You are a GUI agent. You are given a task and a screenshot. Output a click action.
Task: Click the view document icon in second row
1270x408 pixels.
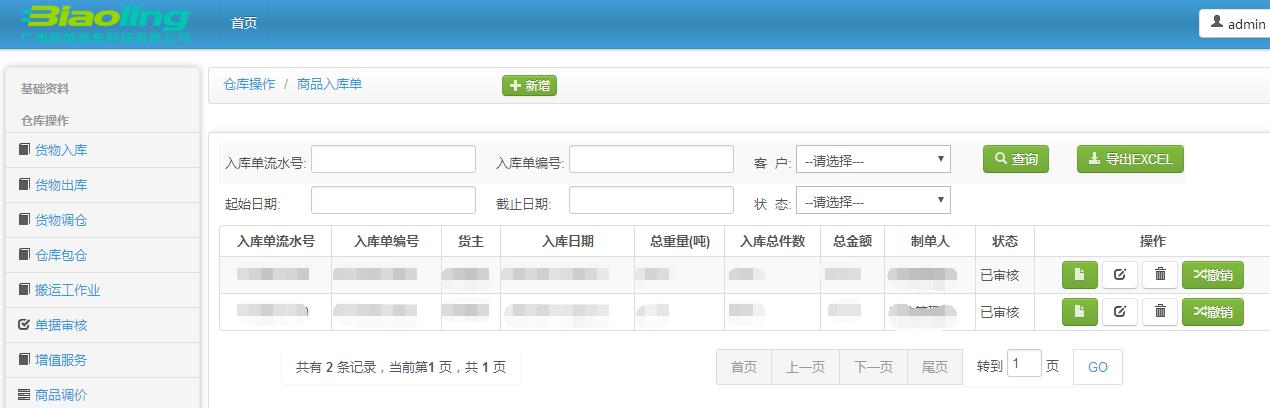(x=1079, y=312)
